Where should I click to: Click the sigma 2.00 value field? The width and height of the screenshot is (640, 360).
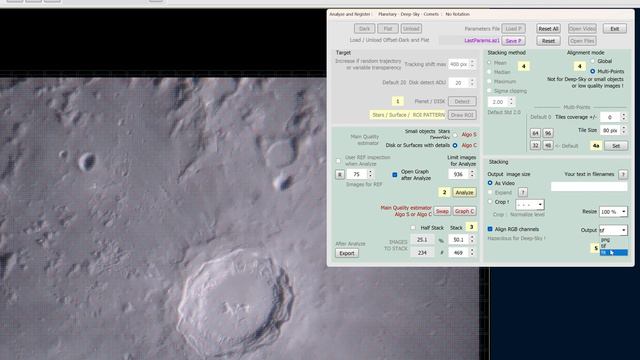tap(498, 102)
